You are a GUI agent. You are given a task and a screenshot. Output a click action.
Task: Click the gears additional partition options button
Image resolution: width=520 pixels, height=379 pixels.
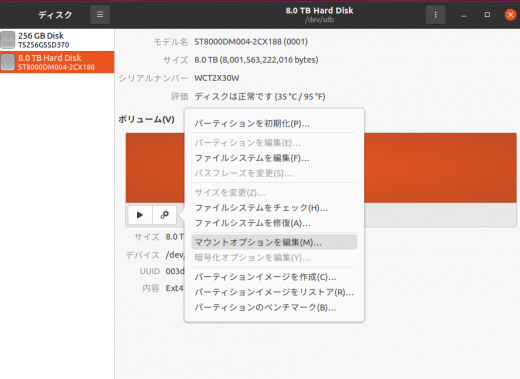point(164,215)
